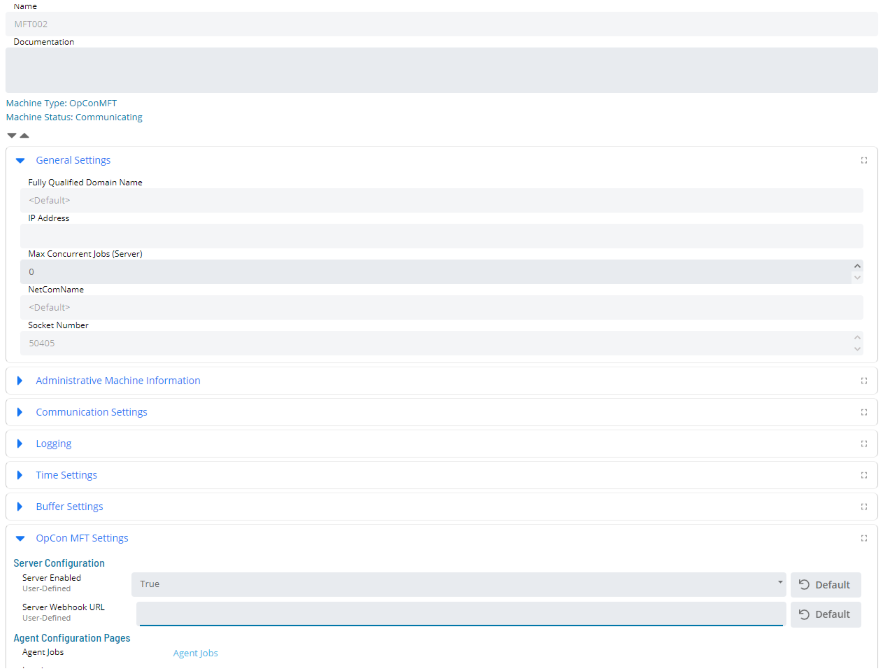This screenshot has width=881, height=669.
Task: Collapse the General Settings section
Action: pyautogui.click(x=20, y=161)
